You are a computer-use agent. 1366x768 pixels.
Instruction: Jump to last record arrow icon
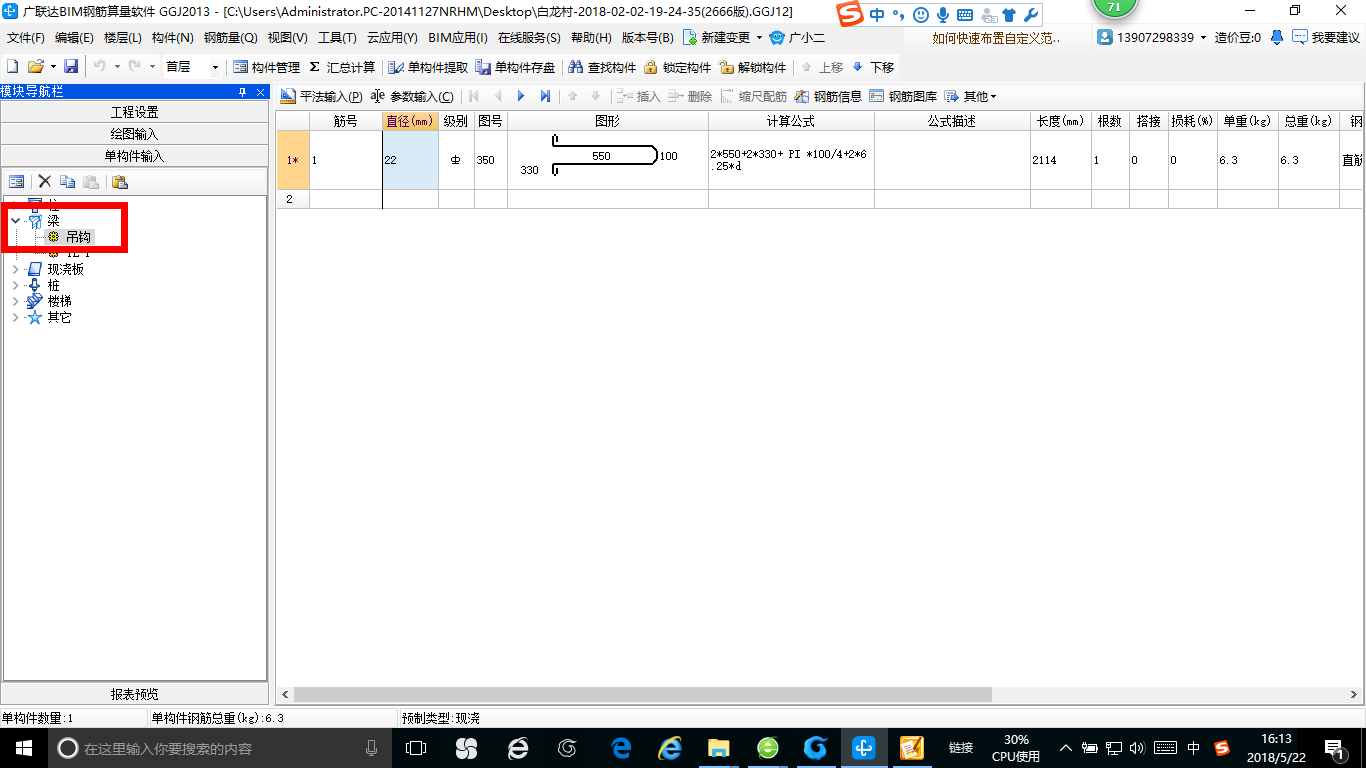point(545,96)
